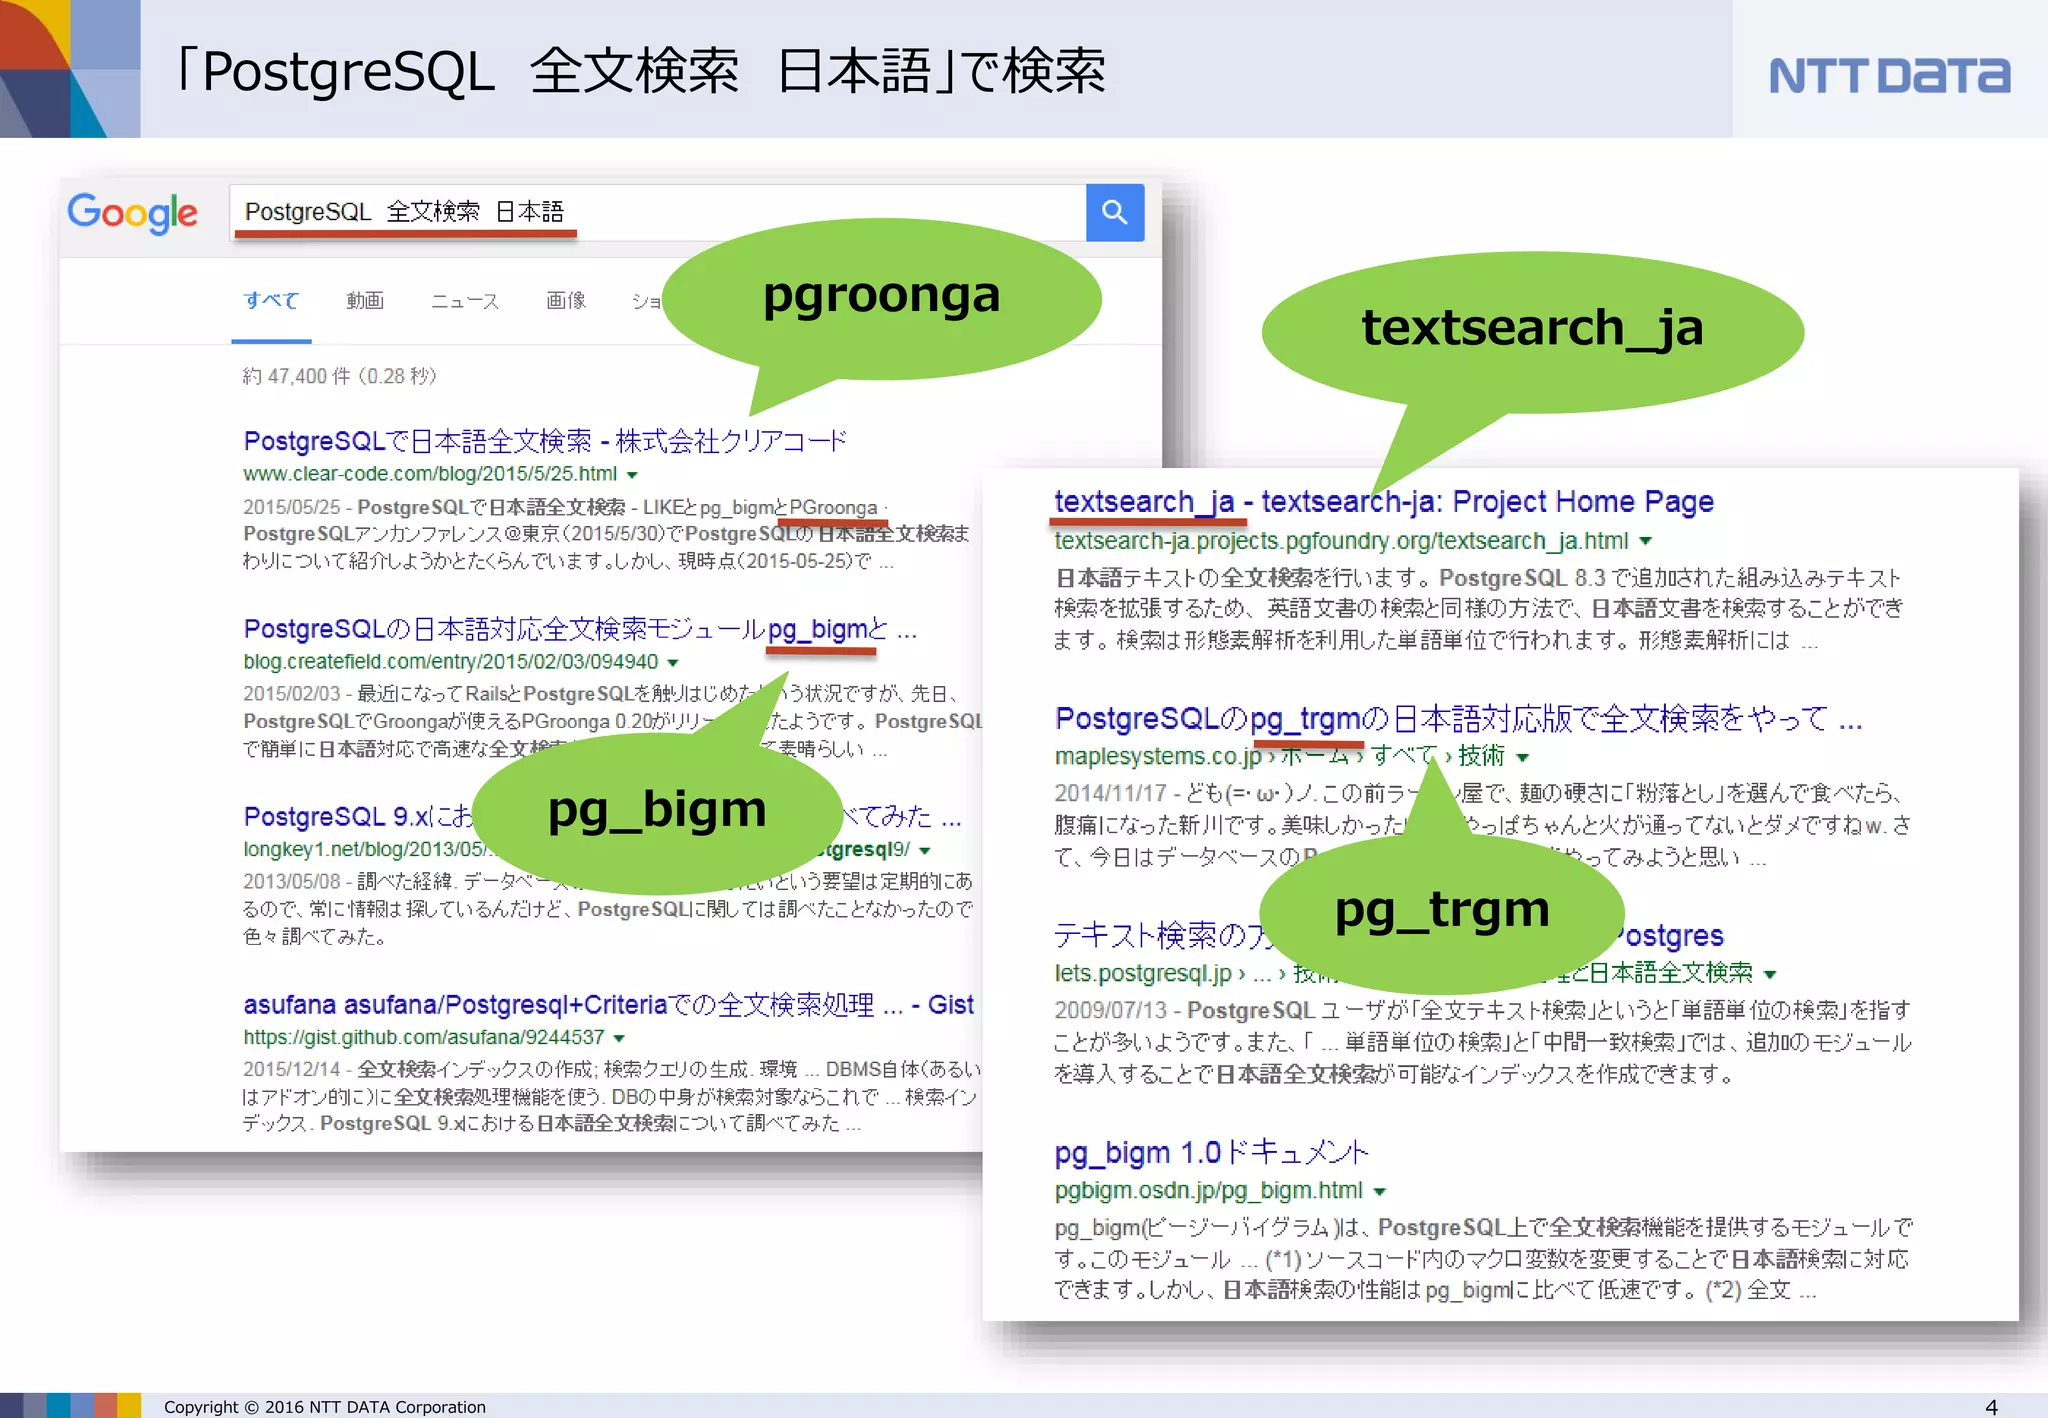This screenshot has width=2048, height=1418.
Task: Open textsearch_ja Project Home Page result
Action: (1384, 502)
